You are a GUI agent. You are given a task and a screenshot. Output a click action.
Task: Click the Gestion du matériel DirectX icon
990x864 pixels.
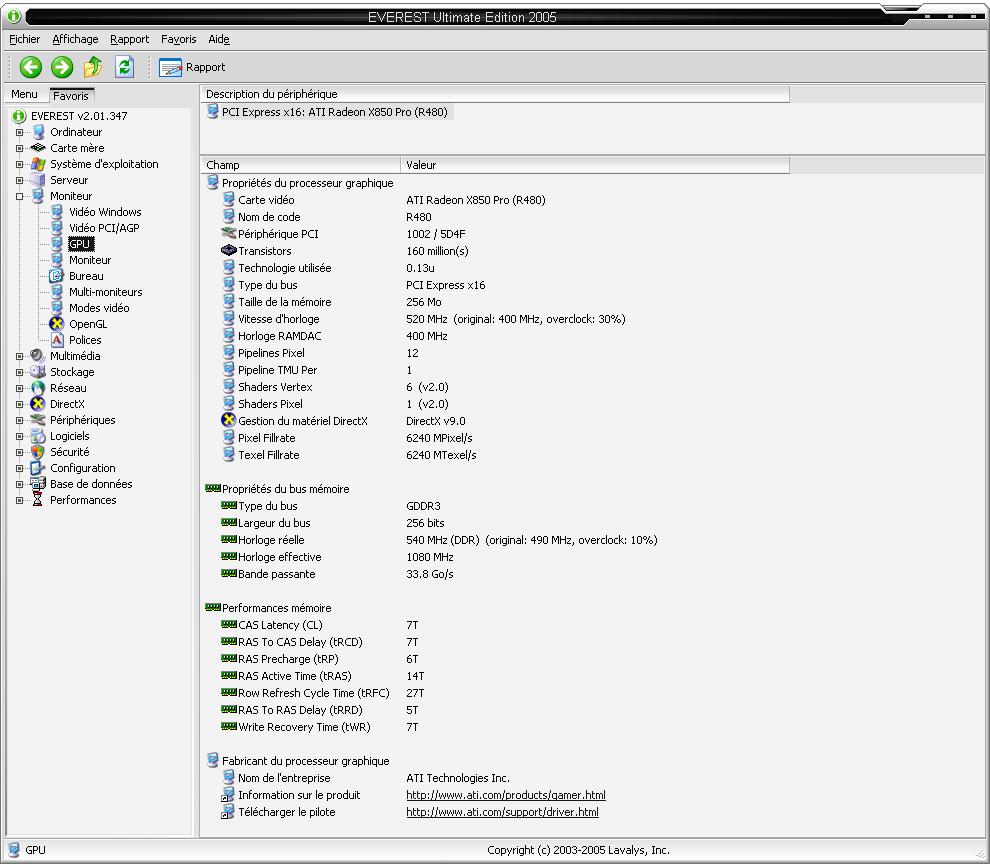229,420
